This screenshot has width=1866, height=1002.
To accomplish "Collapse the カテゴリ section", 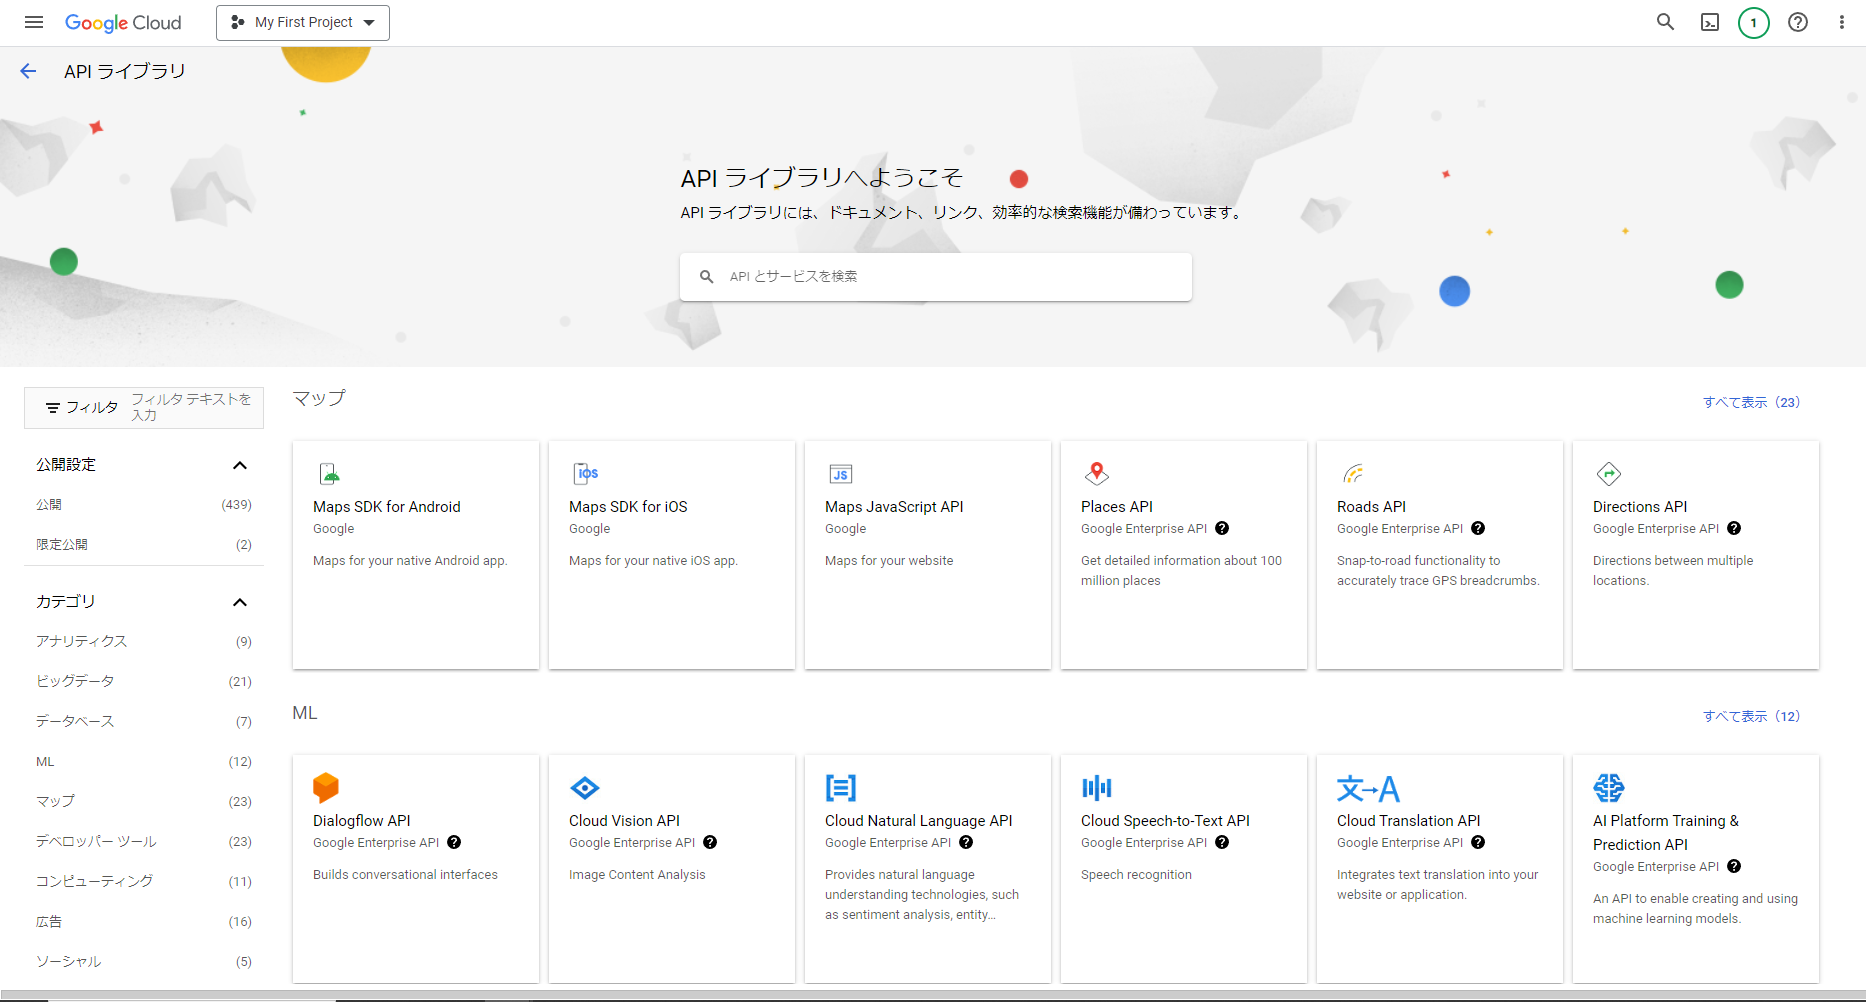I will click(240, 602).
